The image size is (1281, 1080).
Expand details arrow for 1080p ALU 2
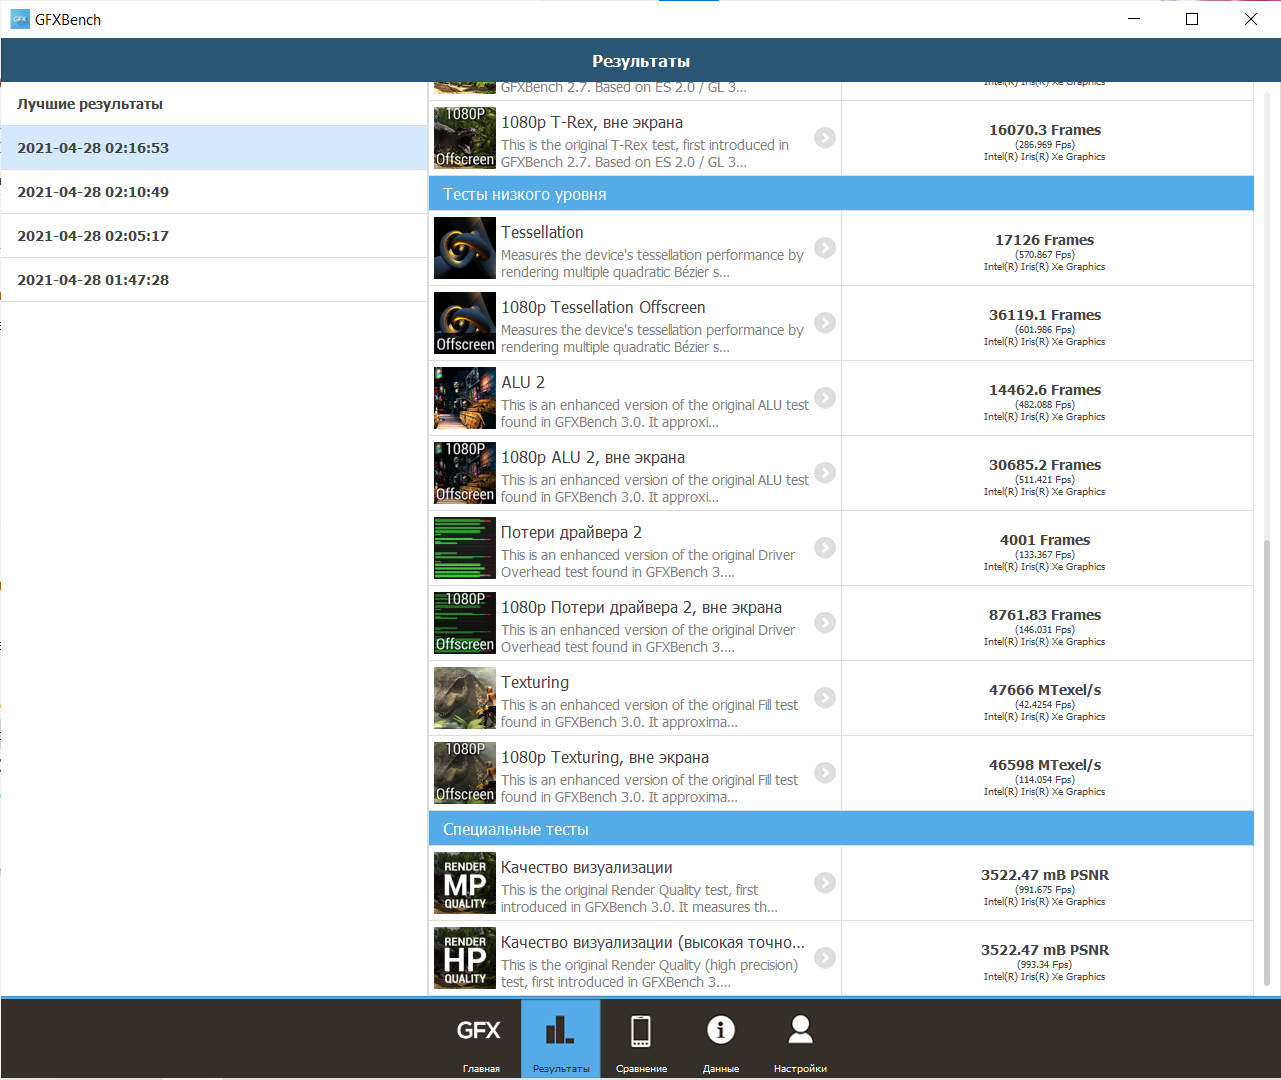click(x=825, y=473)
